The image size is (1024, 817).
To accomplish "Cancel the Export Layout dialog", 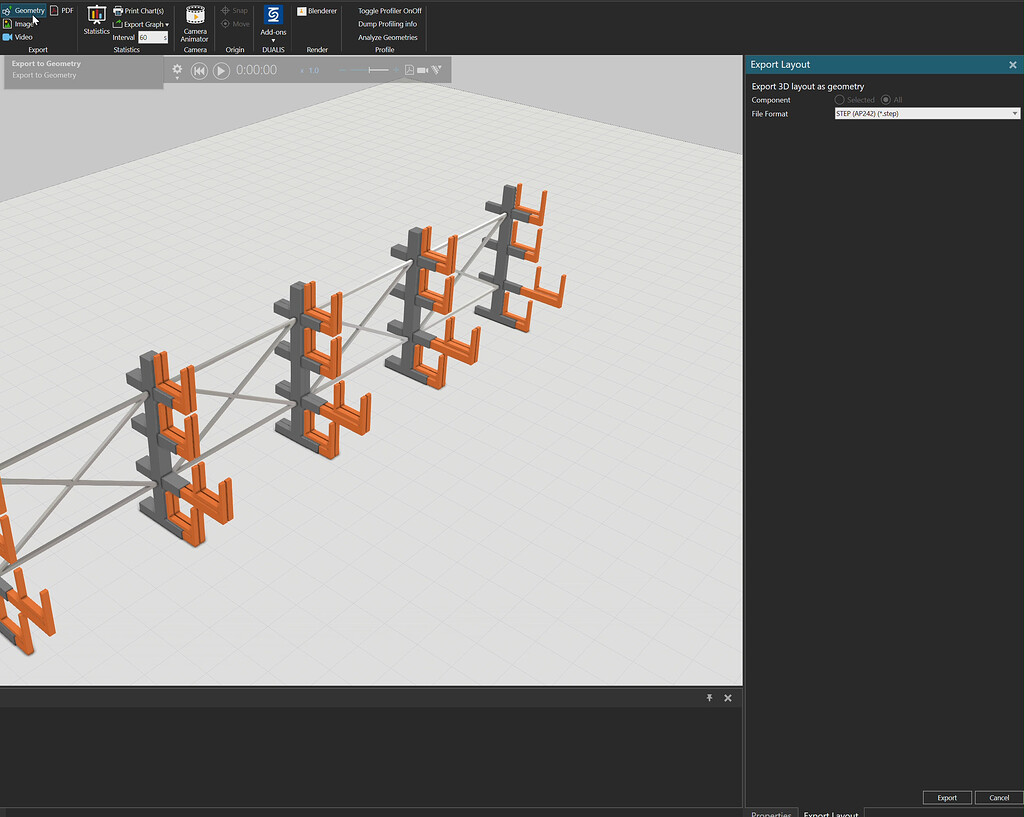I will point(997,797).
